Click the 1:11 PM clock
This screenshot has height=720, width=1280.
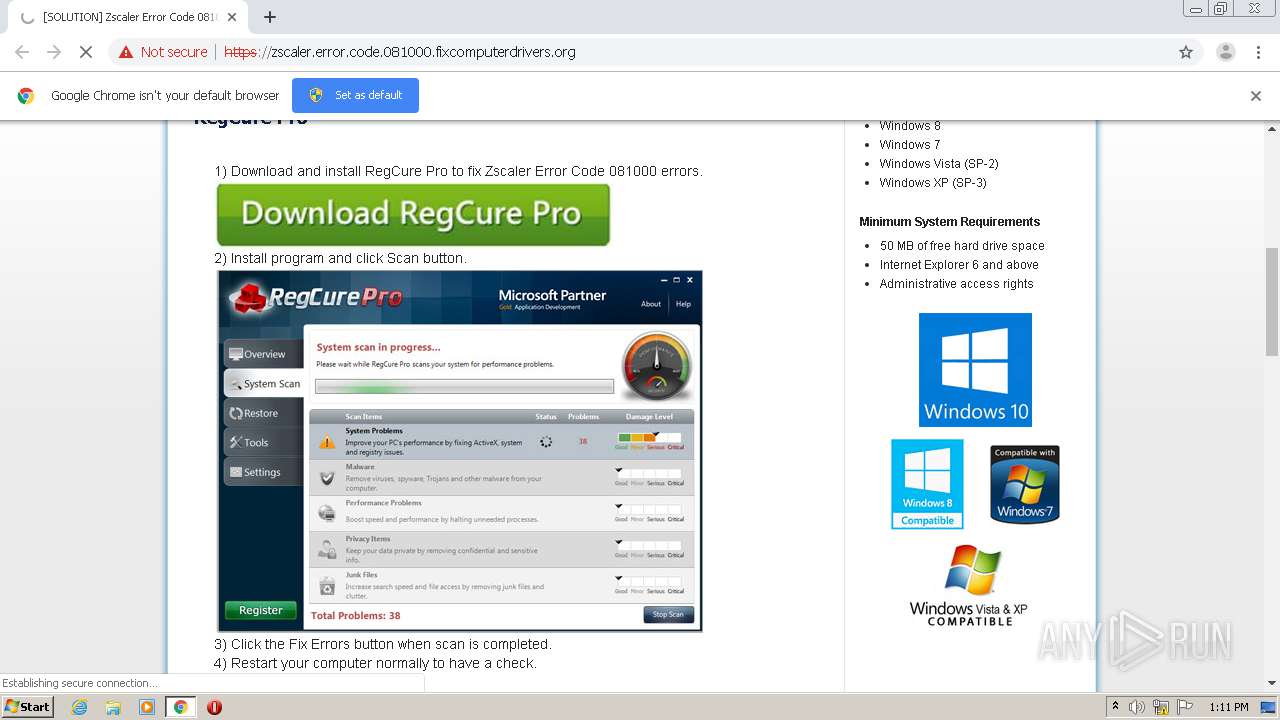pos(1228,707)
